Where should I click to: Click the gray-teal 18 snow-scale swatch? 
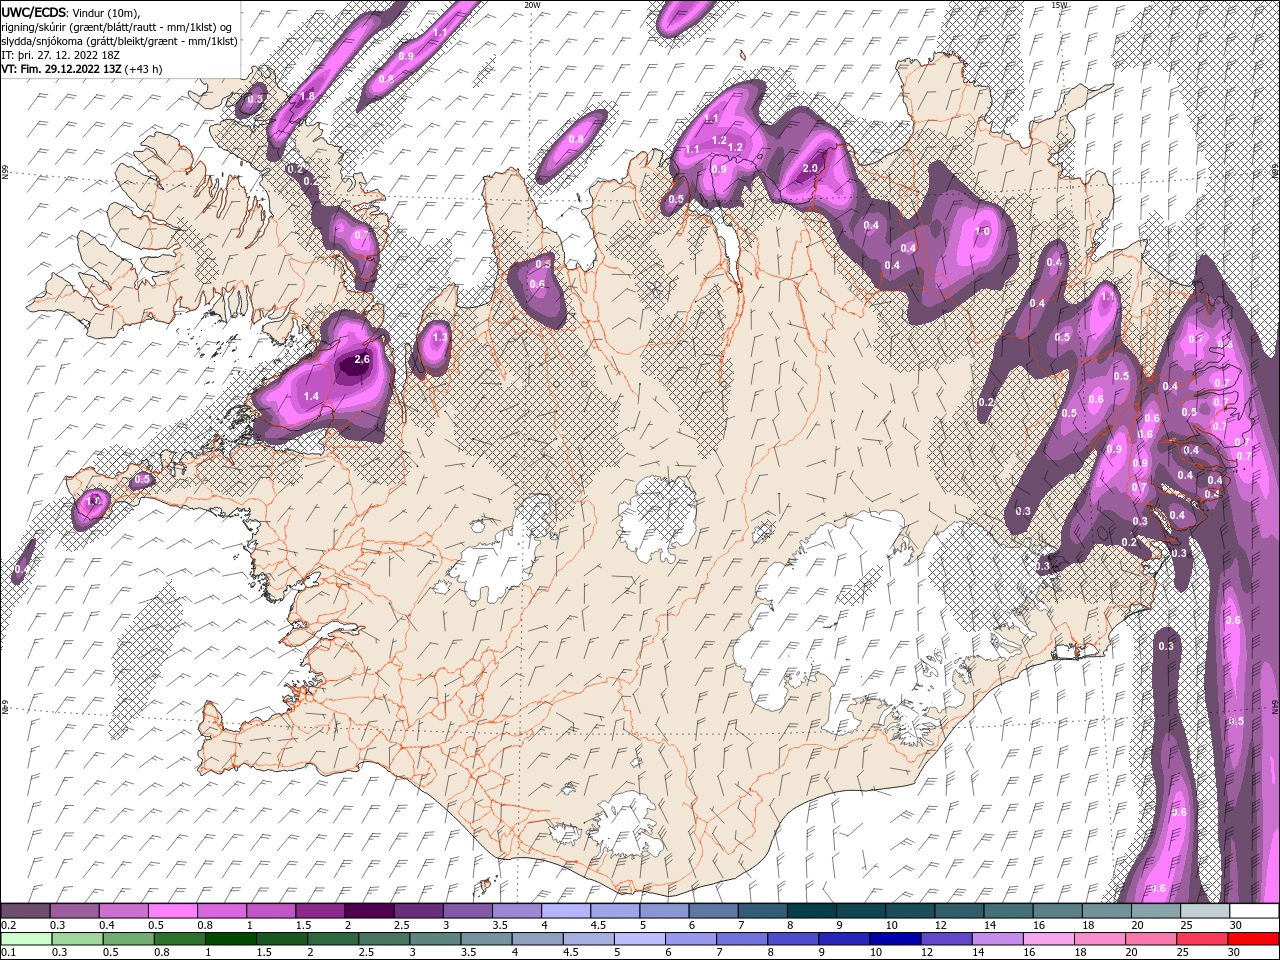point(1107,911)
